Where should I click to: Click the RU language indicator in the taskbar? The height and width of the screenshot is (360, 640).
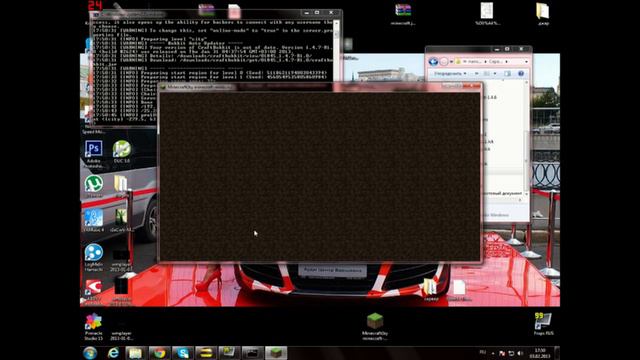(483, 352)
